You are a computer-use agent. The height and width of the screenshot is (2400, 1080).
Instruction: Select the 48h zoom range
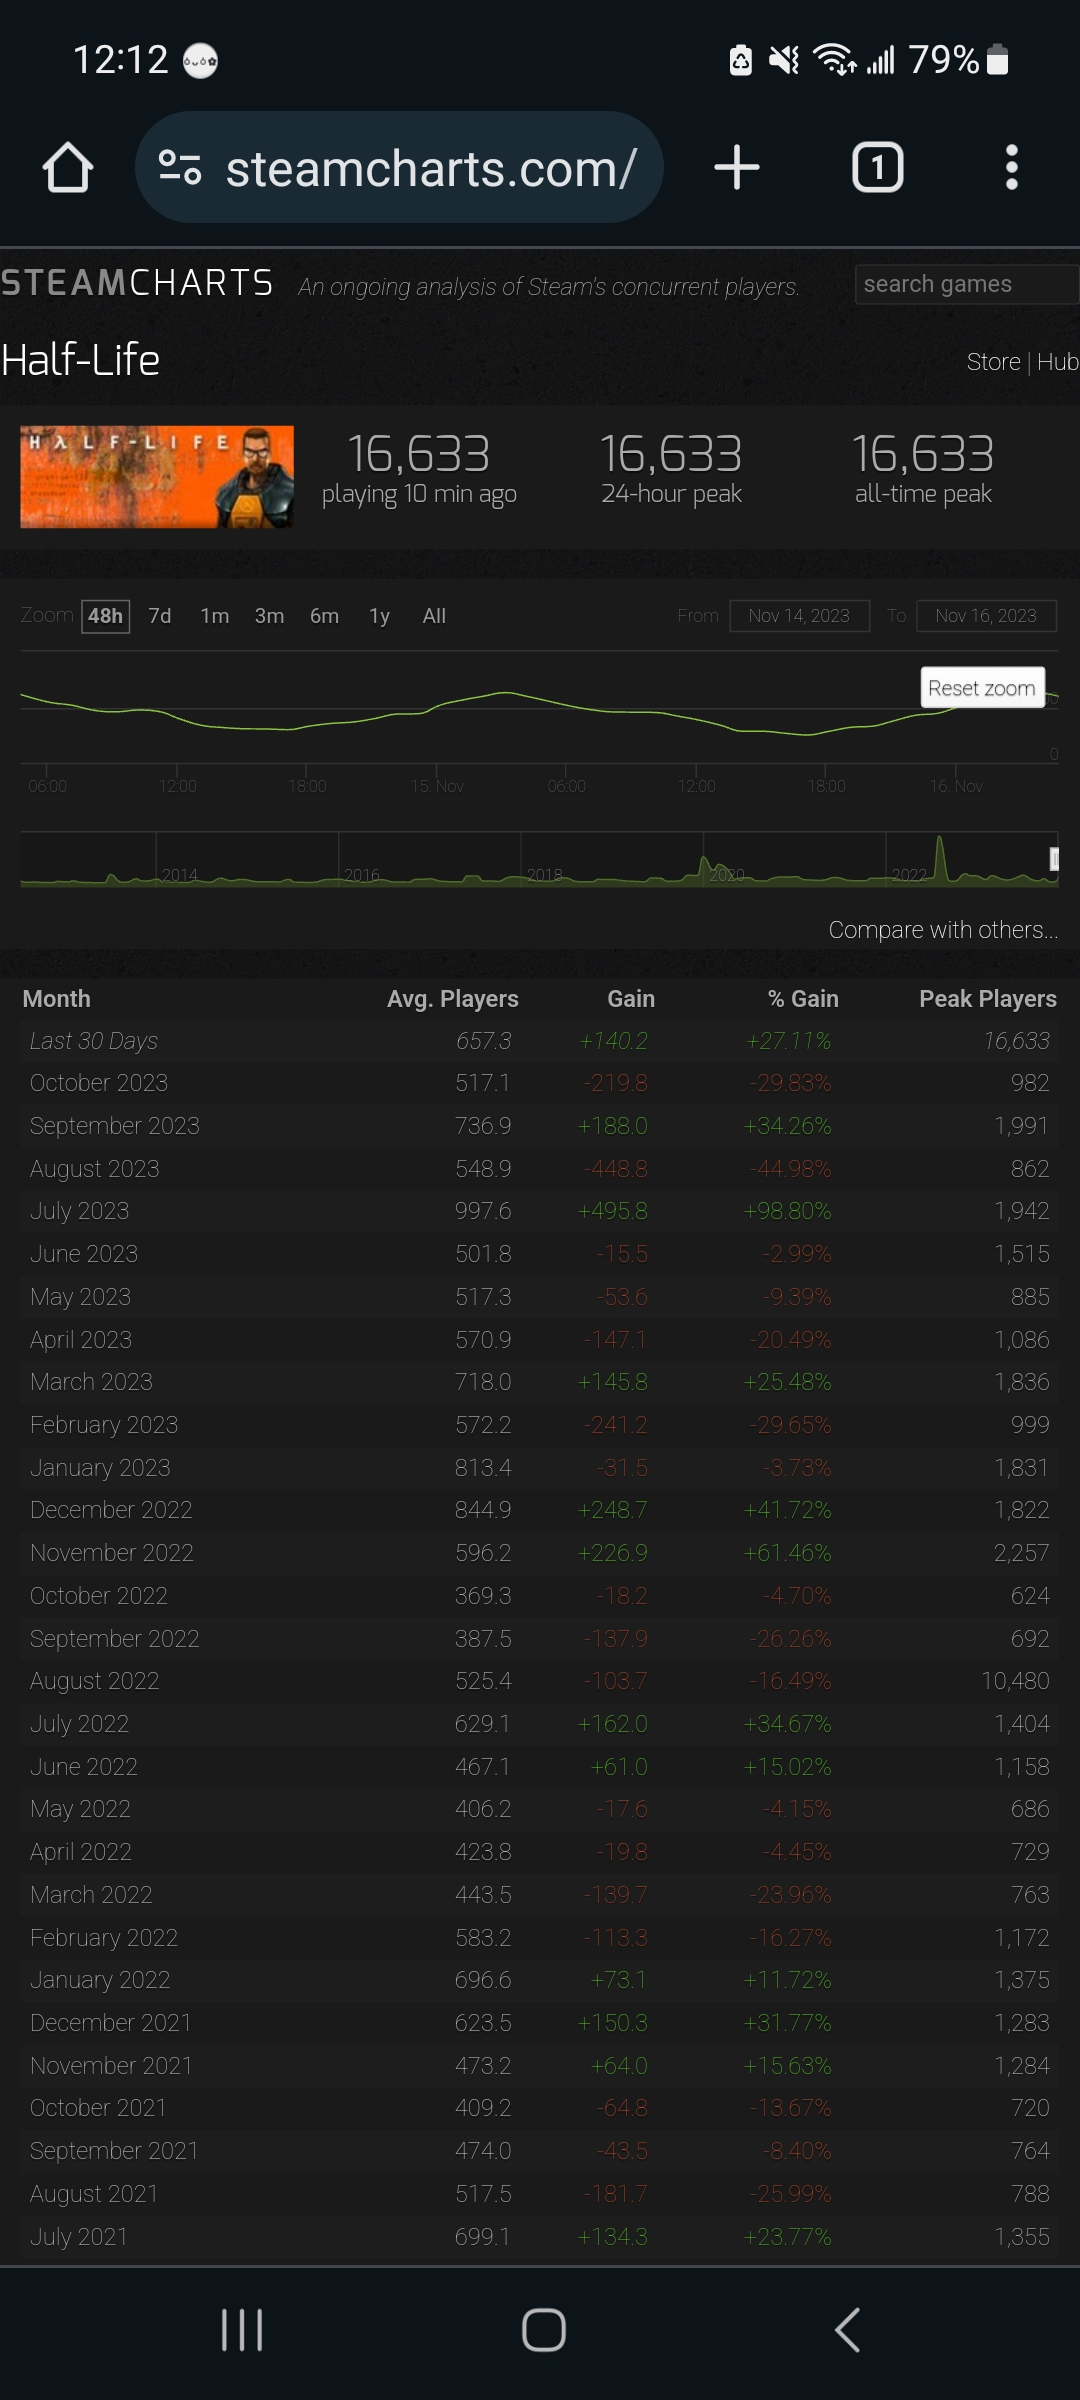pyautogui.click(x=105, y=616)
